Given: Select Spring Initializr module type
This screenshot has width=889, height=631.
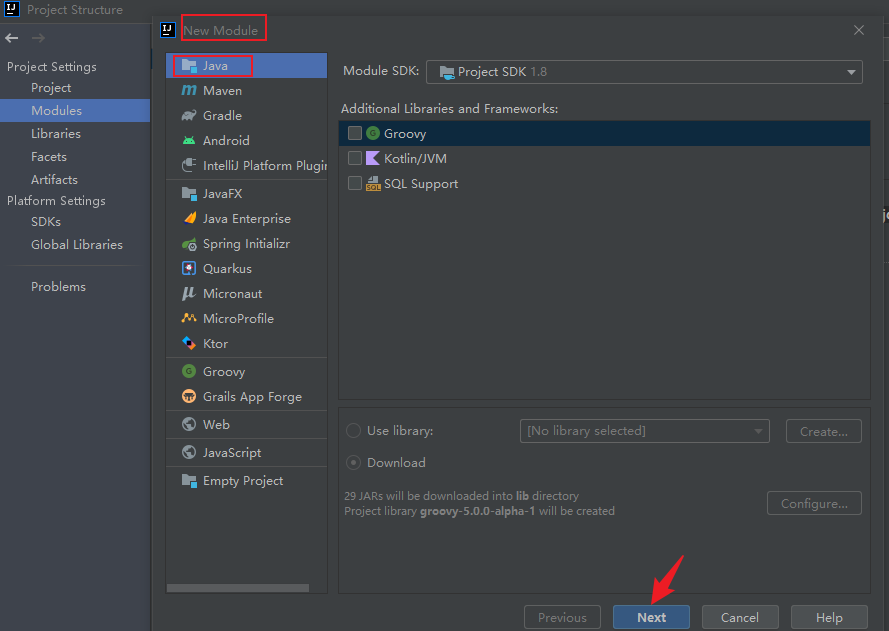Looking at the screenshot, I should coord(247,244).
